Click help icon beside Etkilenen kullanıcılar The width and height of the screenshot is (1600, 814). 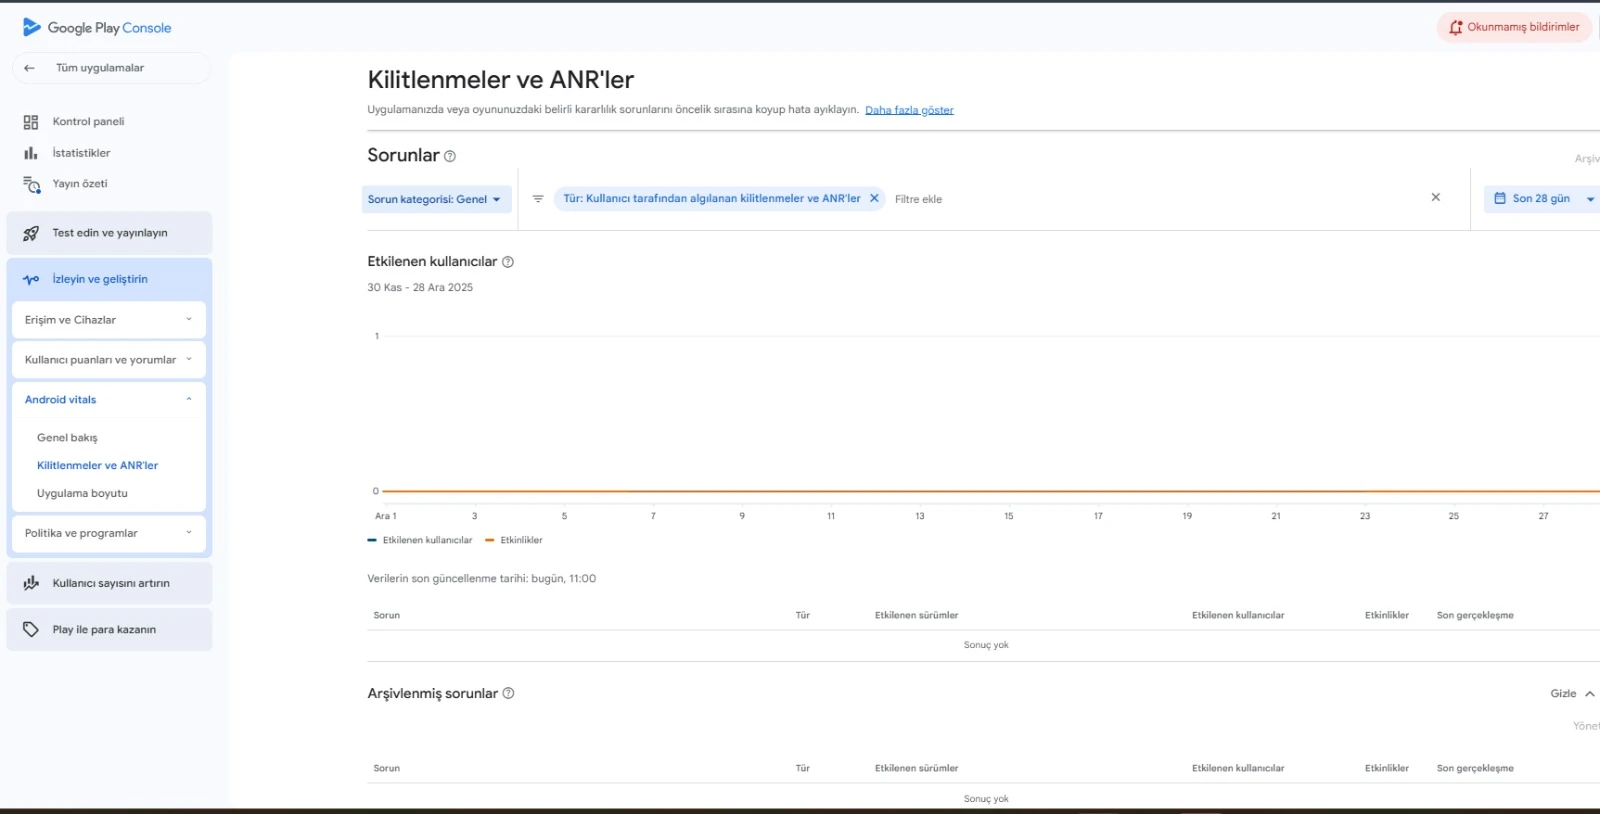click(x=508, y=262)
